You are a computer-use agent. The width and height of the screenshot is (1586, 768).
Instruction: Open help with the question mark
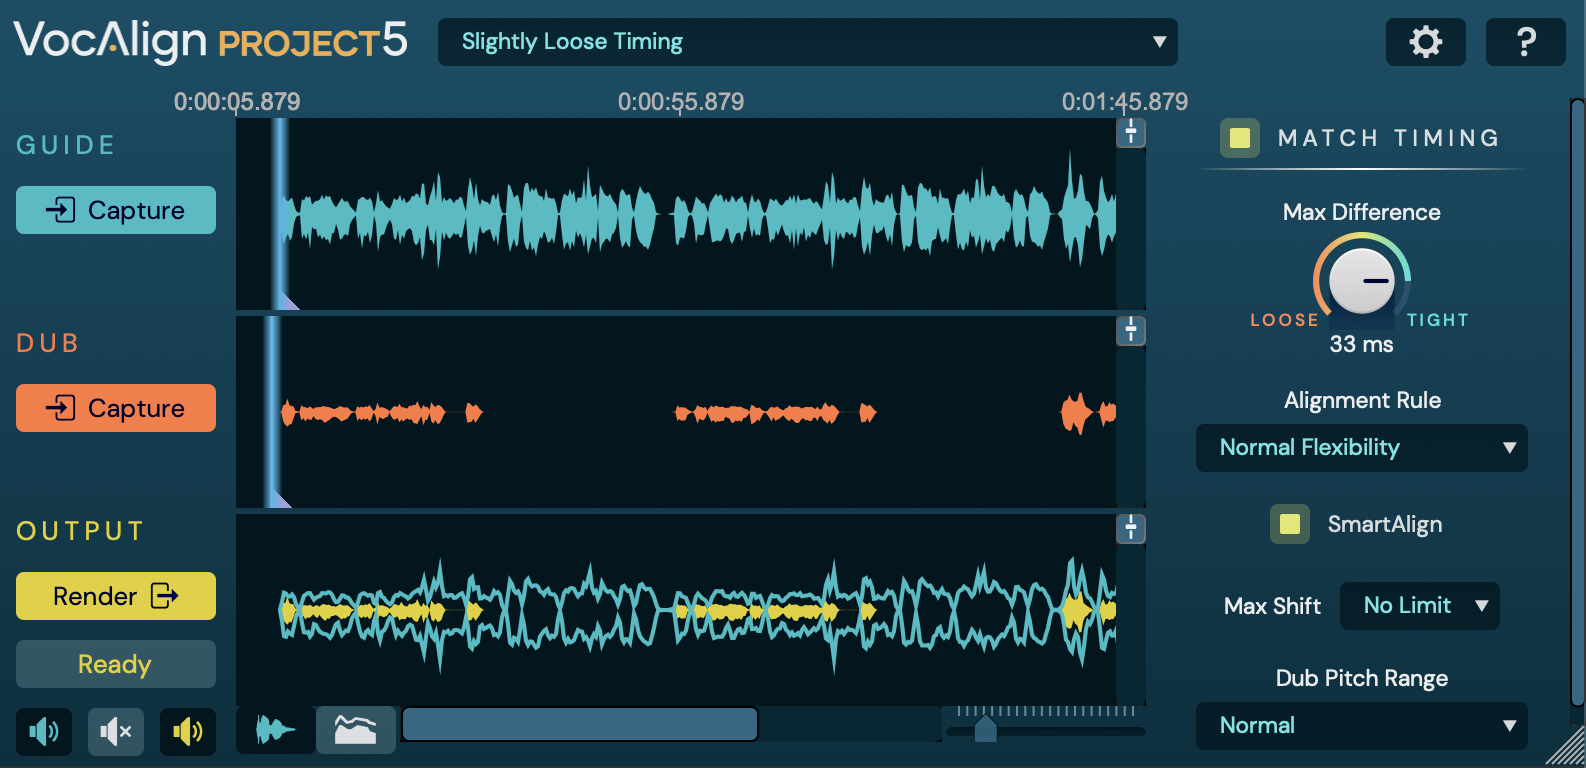(1525, 42)
